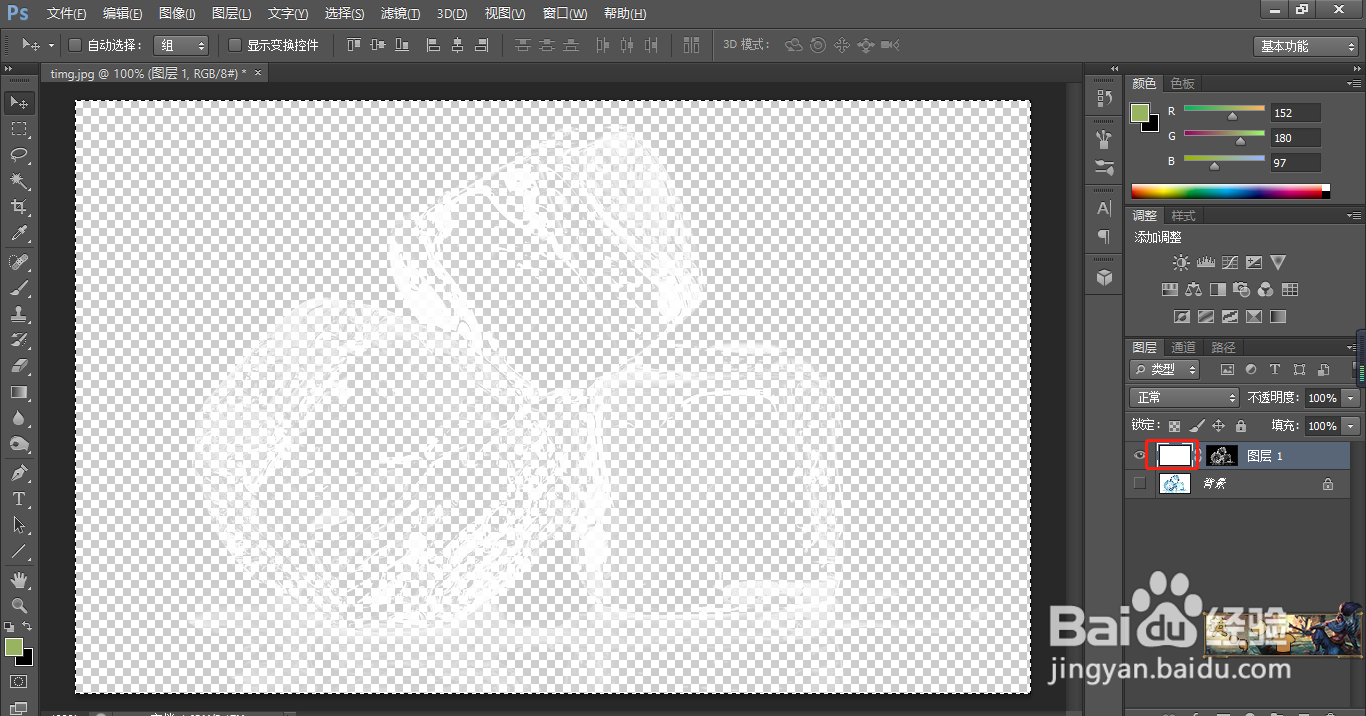Select the Crop tool
The height and width of the screenshot is (716, 1366).
click(x=19, y=207)
